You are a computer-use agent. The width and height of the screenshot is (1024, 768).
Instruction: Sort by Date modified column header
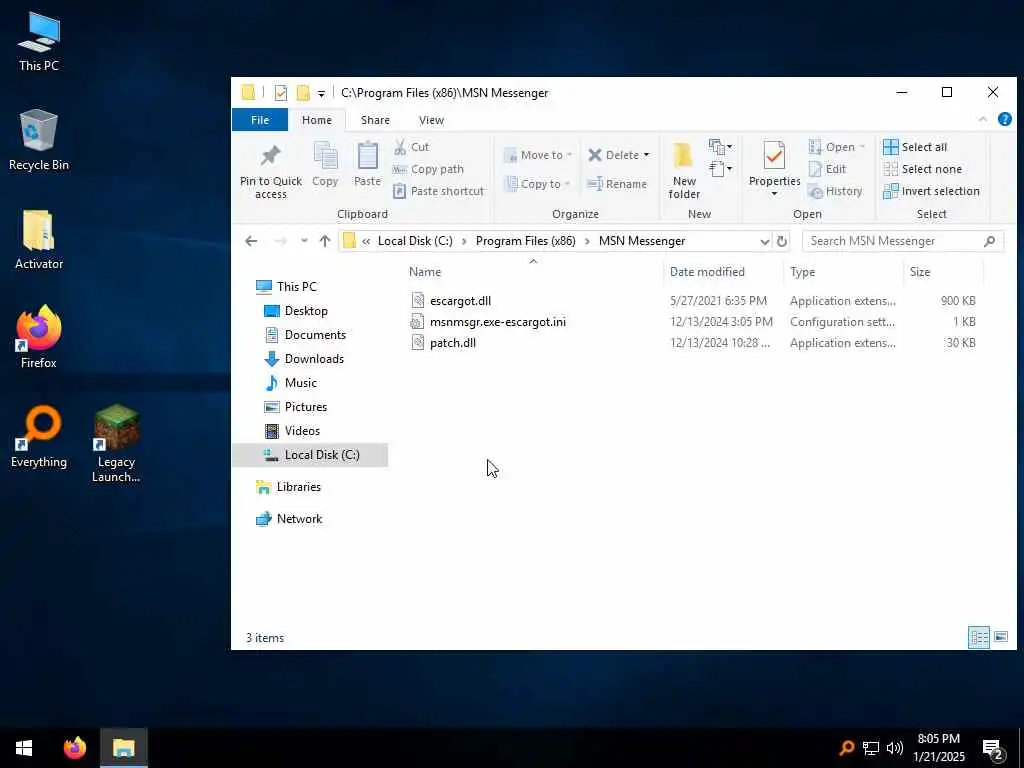(x=722, y=272)
